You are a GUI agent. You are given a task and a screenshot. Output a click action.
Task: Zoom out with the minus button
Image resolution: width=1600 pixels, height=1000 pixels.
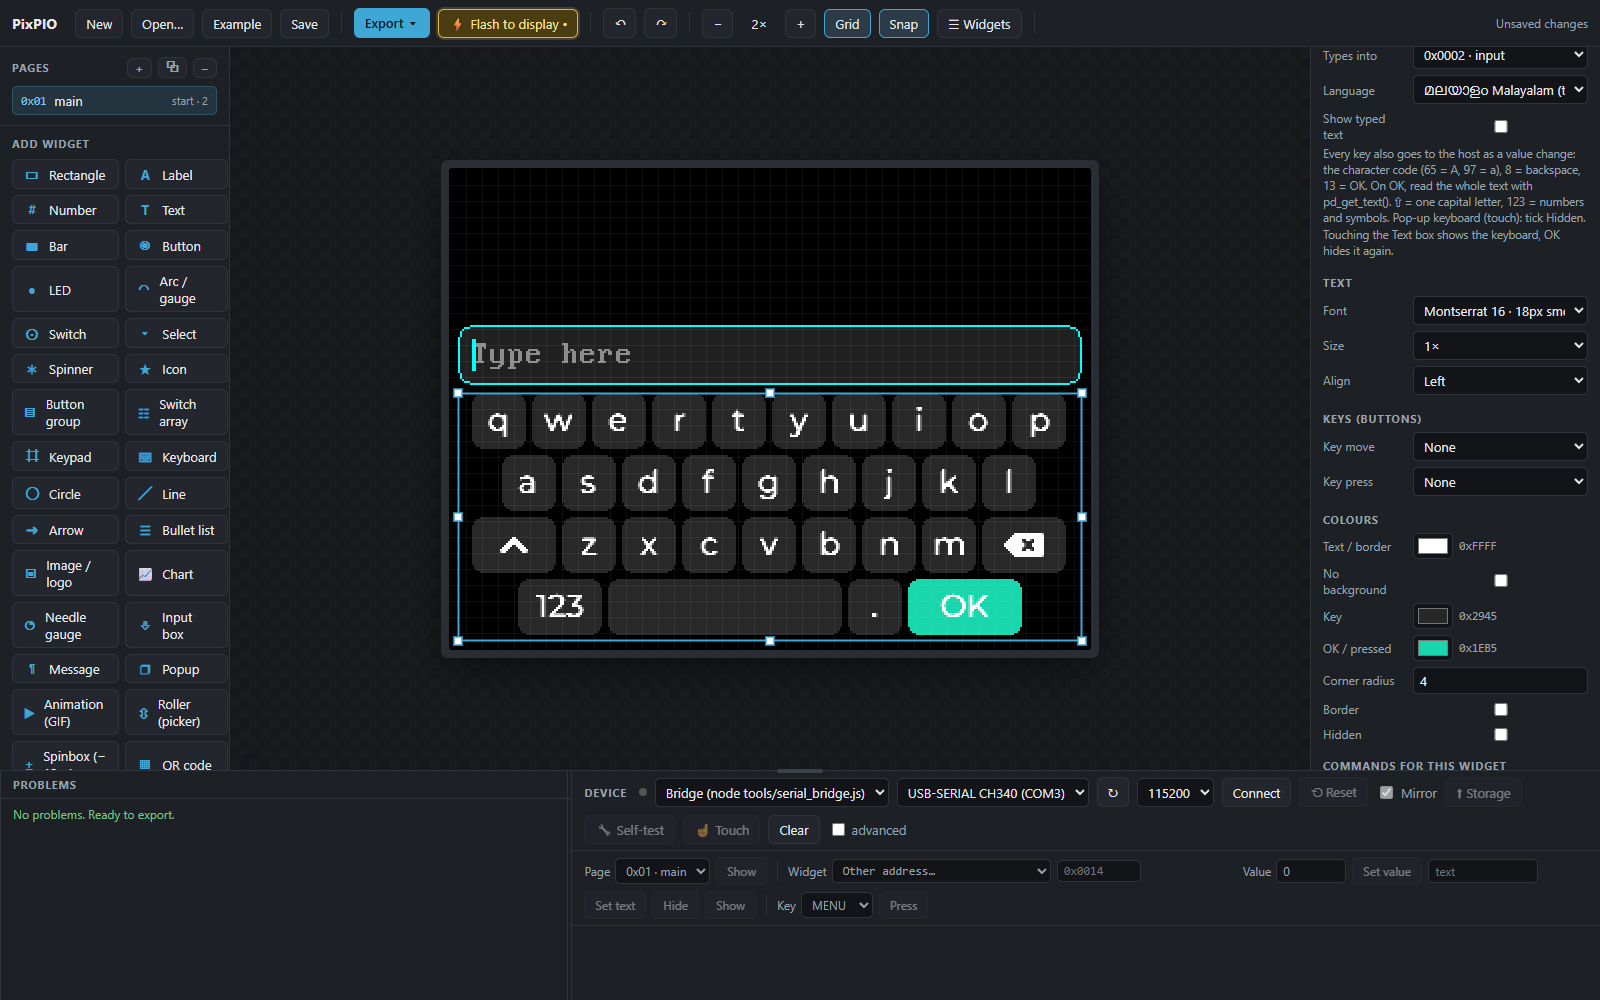point(717,24)
